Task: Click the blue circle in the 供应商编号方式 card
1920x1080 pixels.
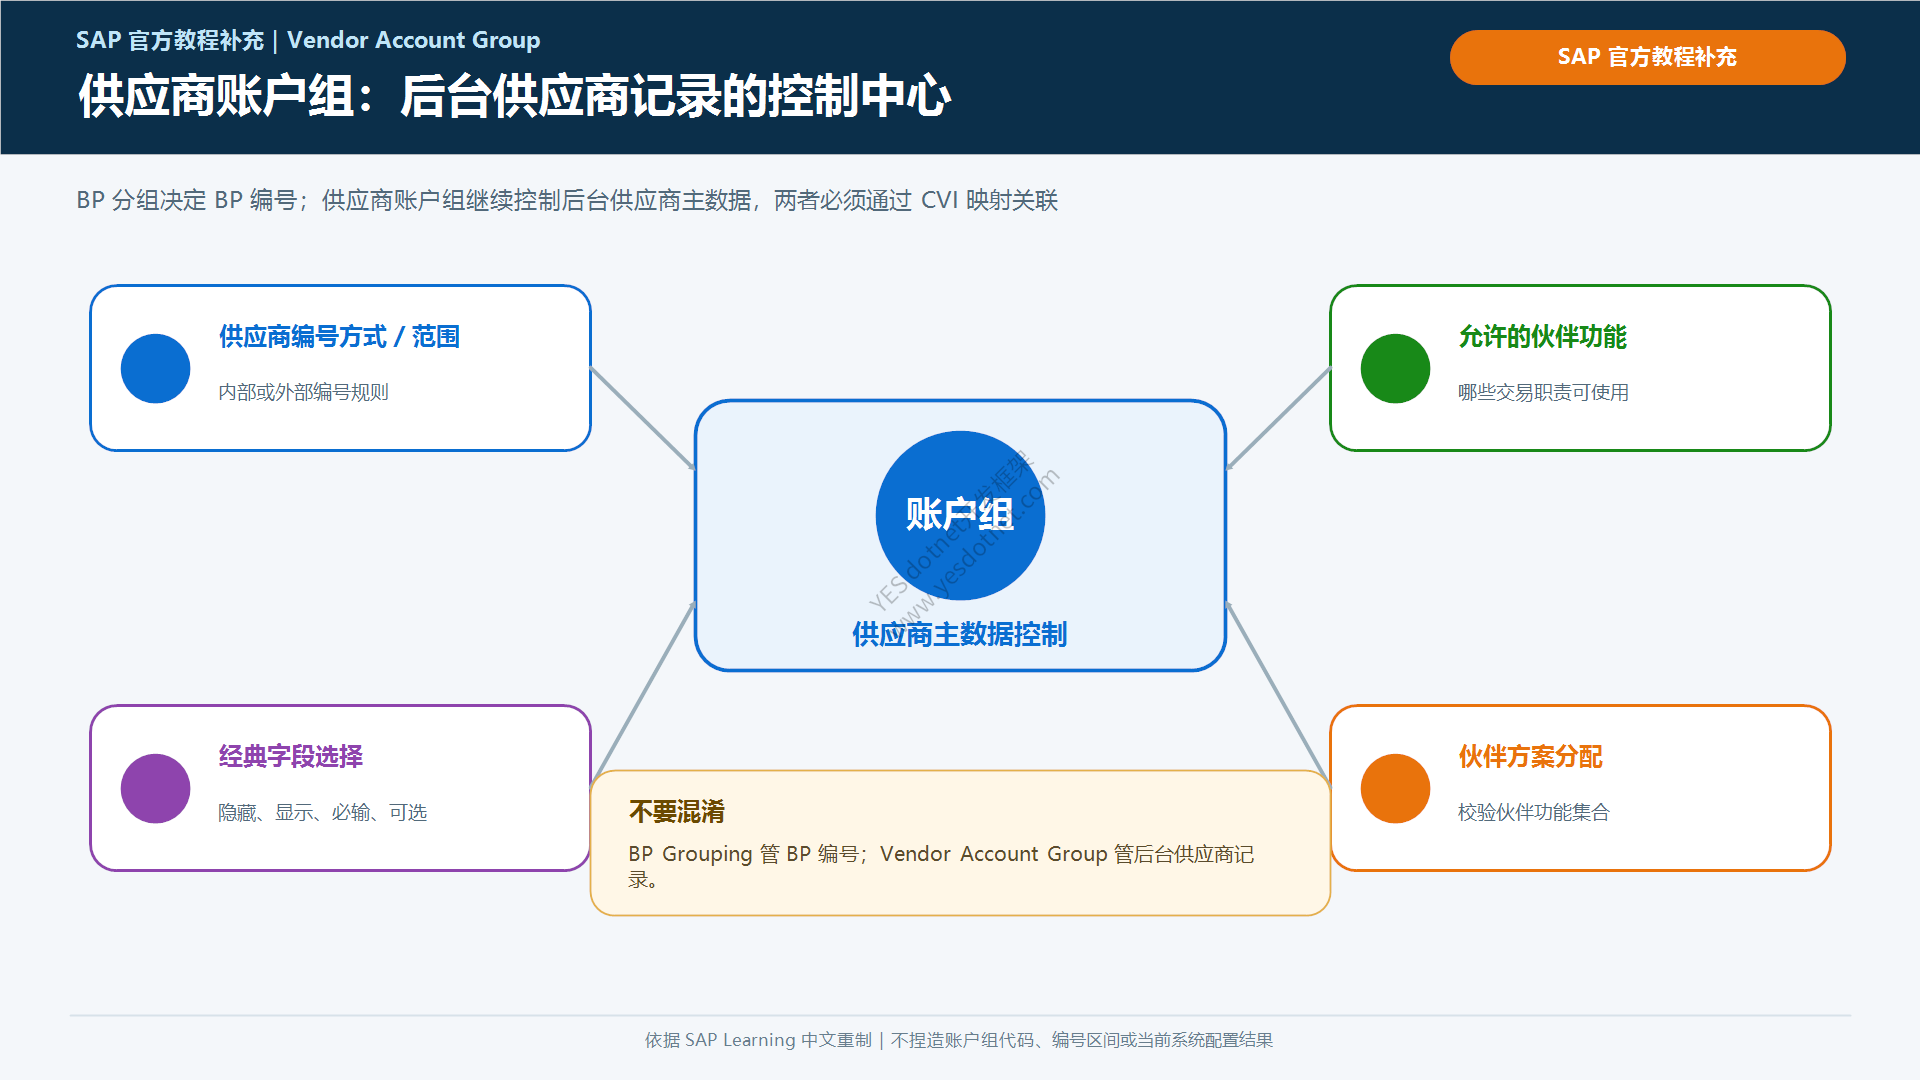Action: (155, 368)
